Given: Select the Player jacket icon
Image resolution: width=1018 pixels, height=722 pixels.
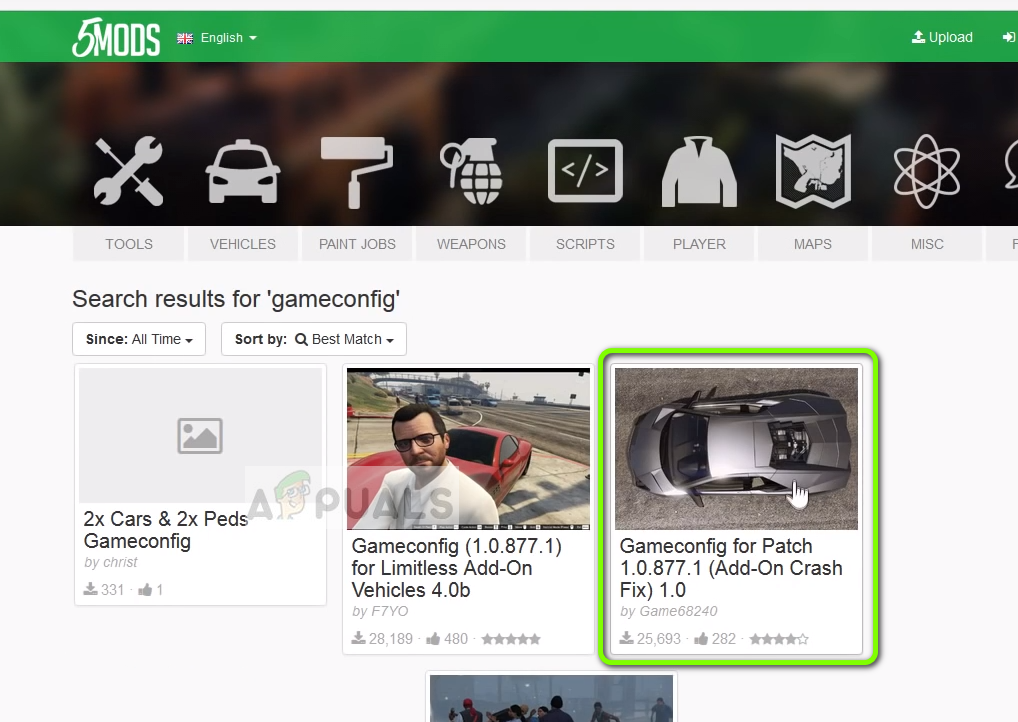Looking at the screenshot, I should coord(699,171).
